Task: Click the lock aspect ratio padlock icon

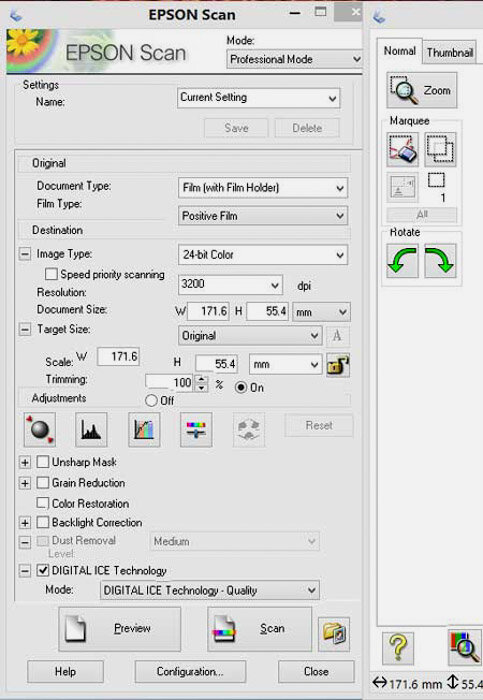Action: [338, 365]
